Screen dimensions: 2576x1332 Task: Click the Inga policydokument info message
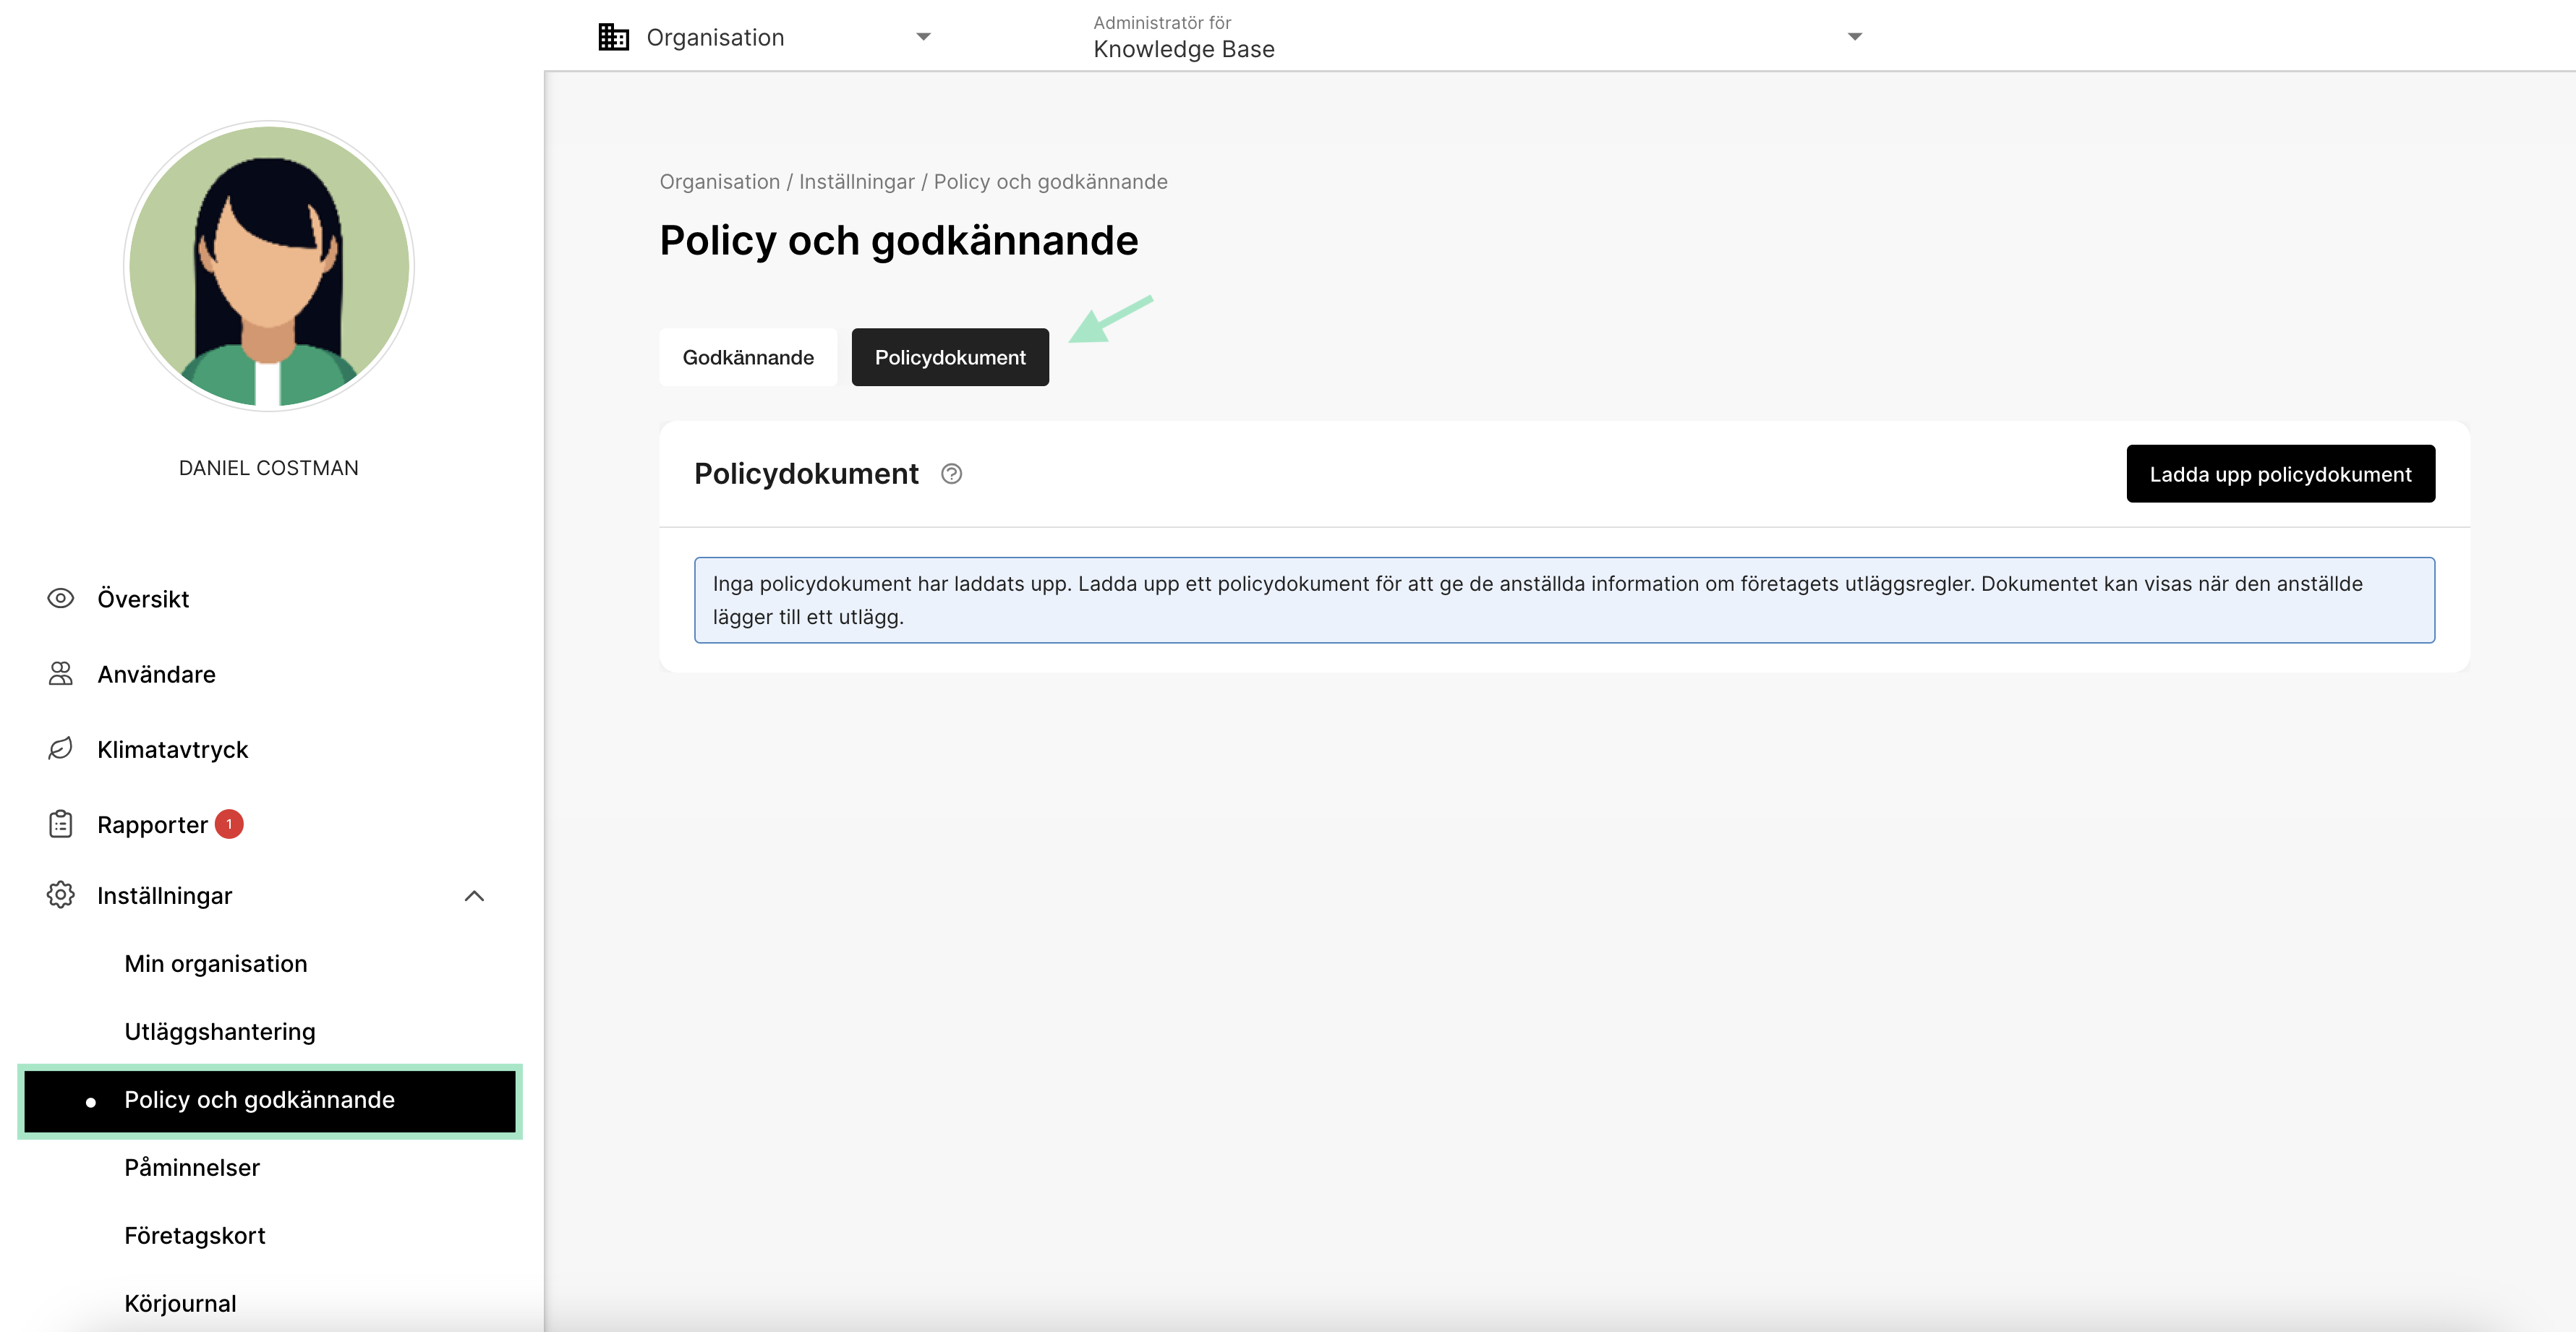point(1564,600)
